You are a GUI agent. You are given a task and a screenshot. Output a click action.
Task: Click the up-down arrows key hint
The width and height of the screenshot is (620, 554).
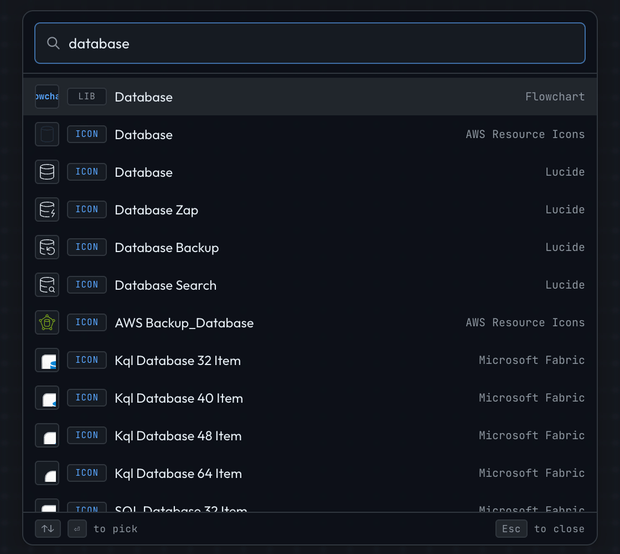[48, 529]
